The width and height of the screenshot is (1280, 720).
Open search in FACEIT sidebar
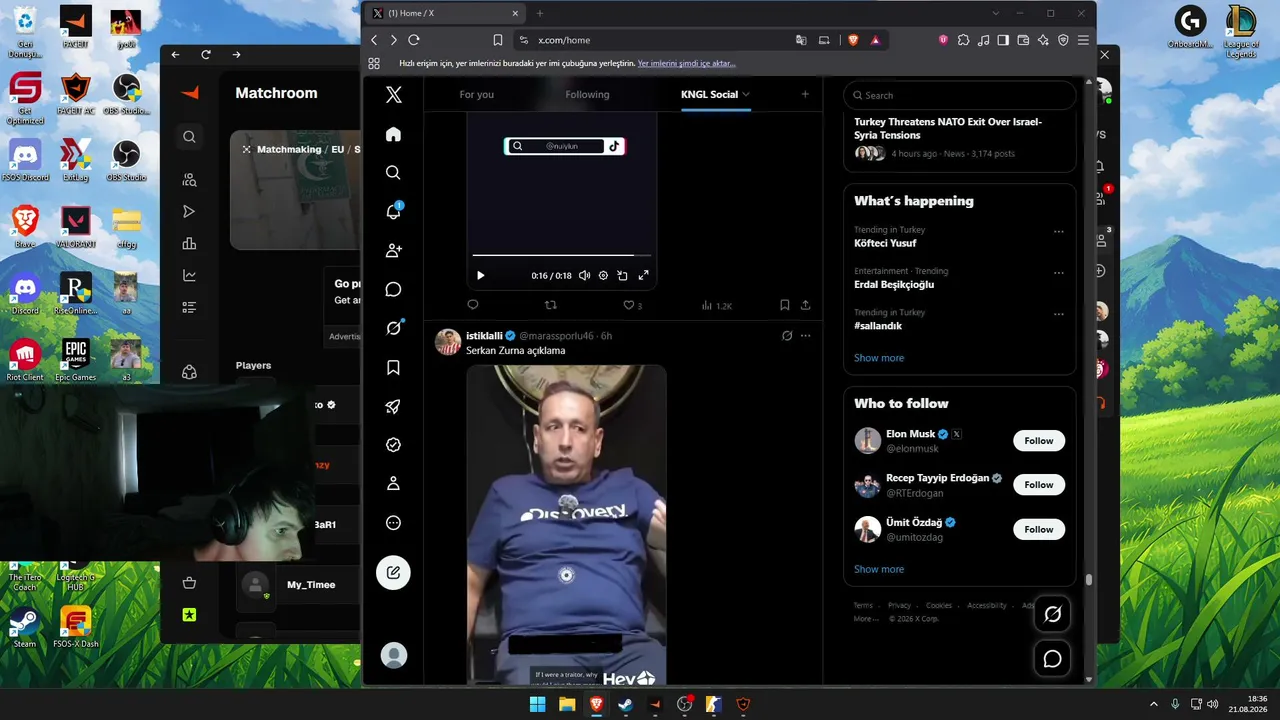tap(189, 137)
